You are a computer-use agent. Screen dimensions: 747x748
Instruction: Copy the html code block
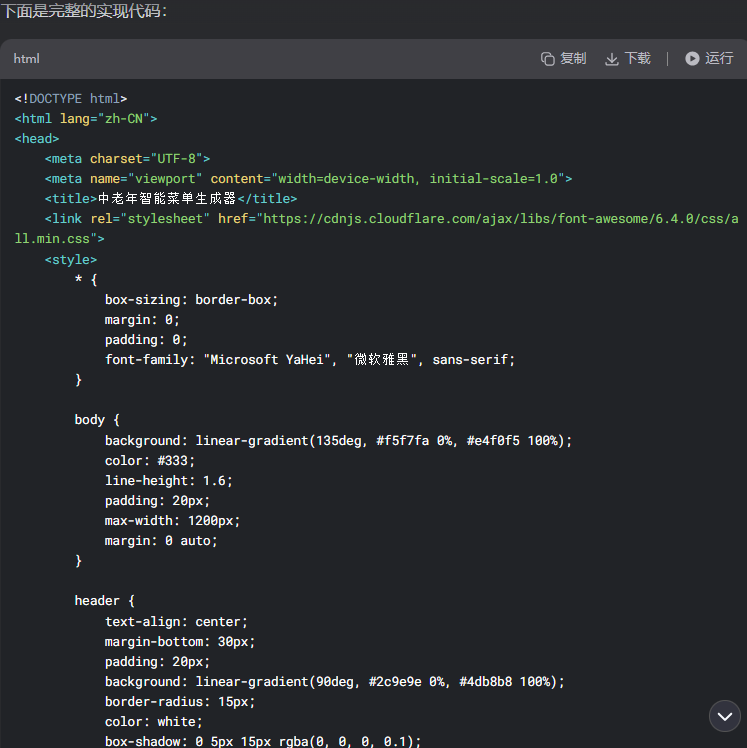point(563,59)
